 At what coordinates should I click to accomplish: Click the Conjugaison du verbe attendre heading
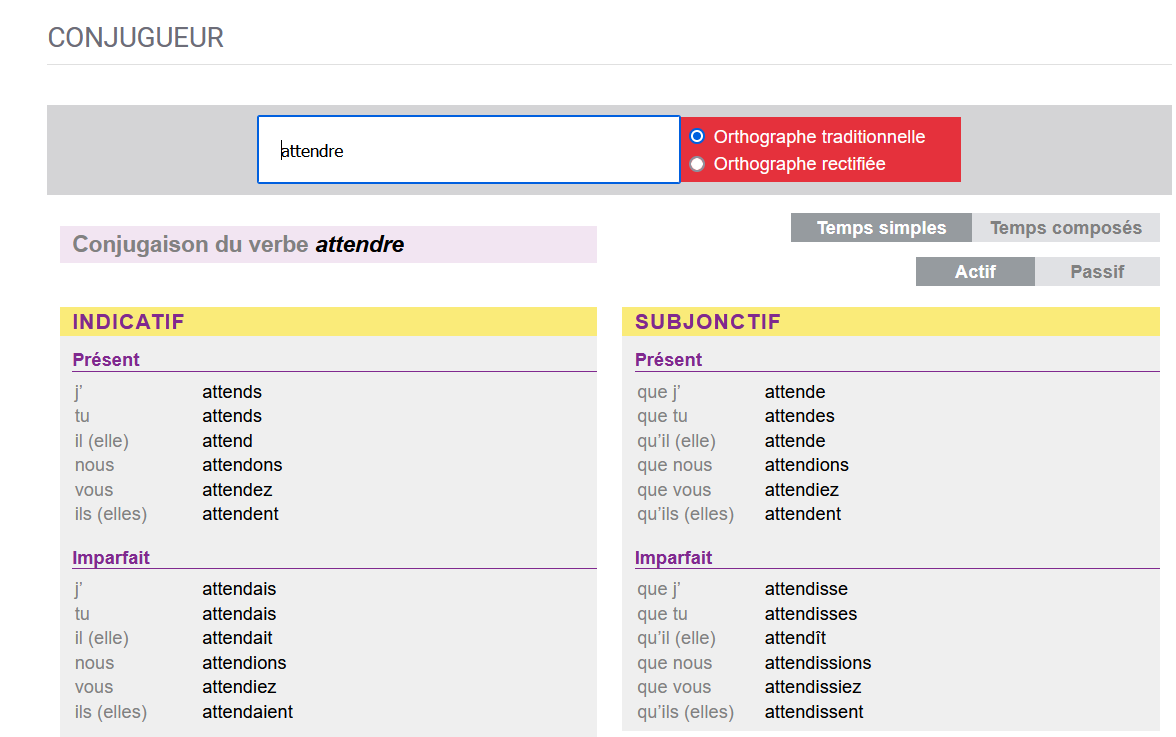click(x=239, y=245)
